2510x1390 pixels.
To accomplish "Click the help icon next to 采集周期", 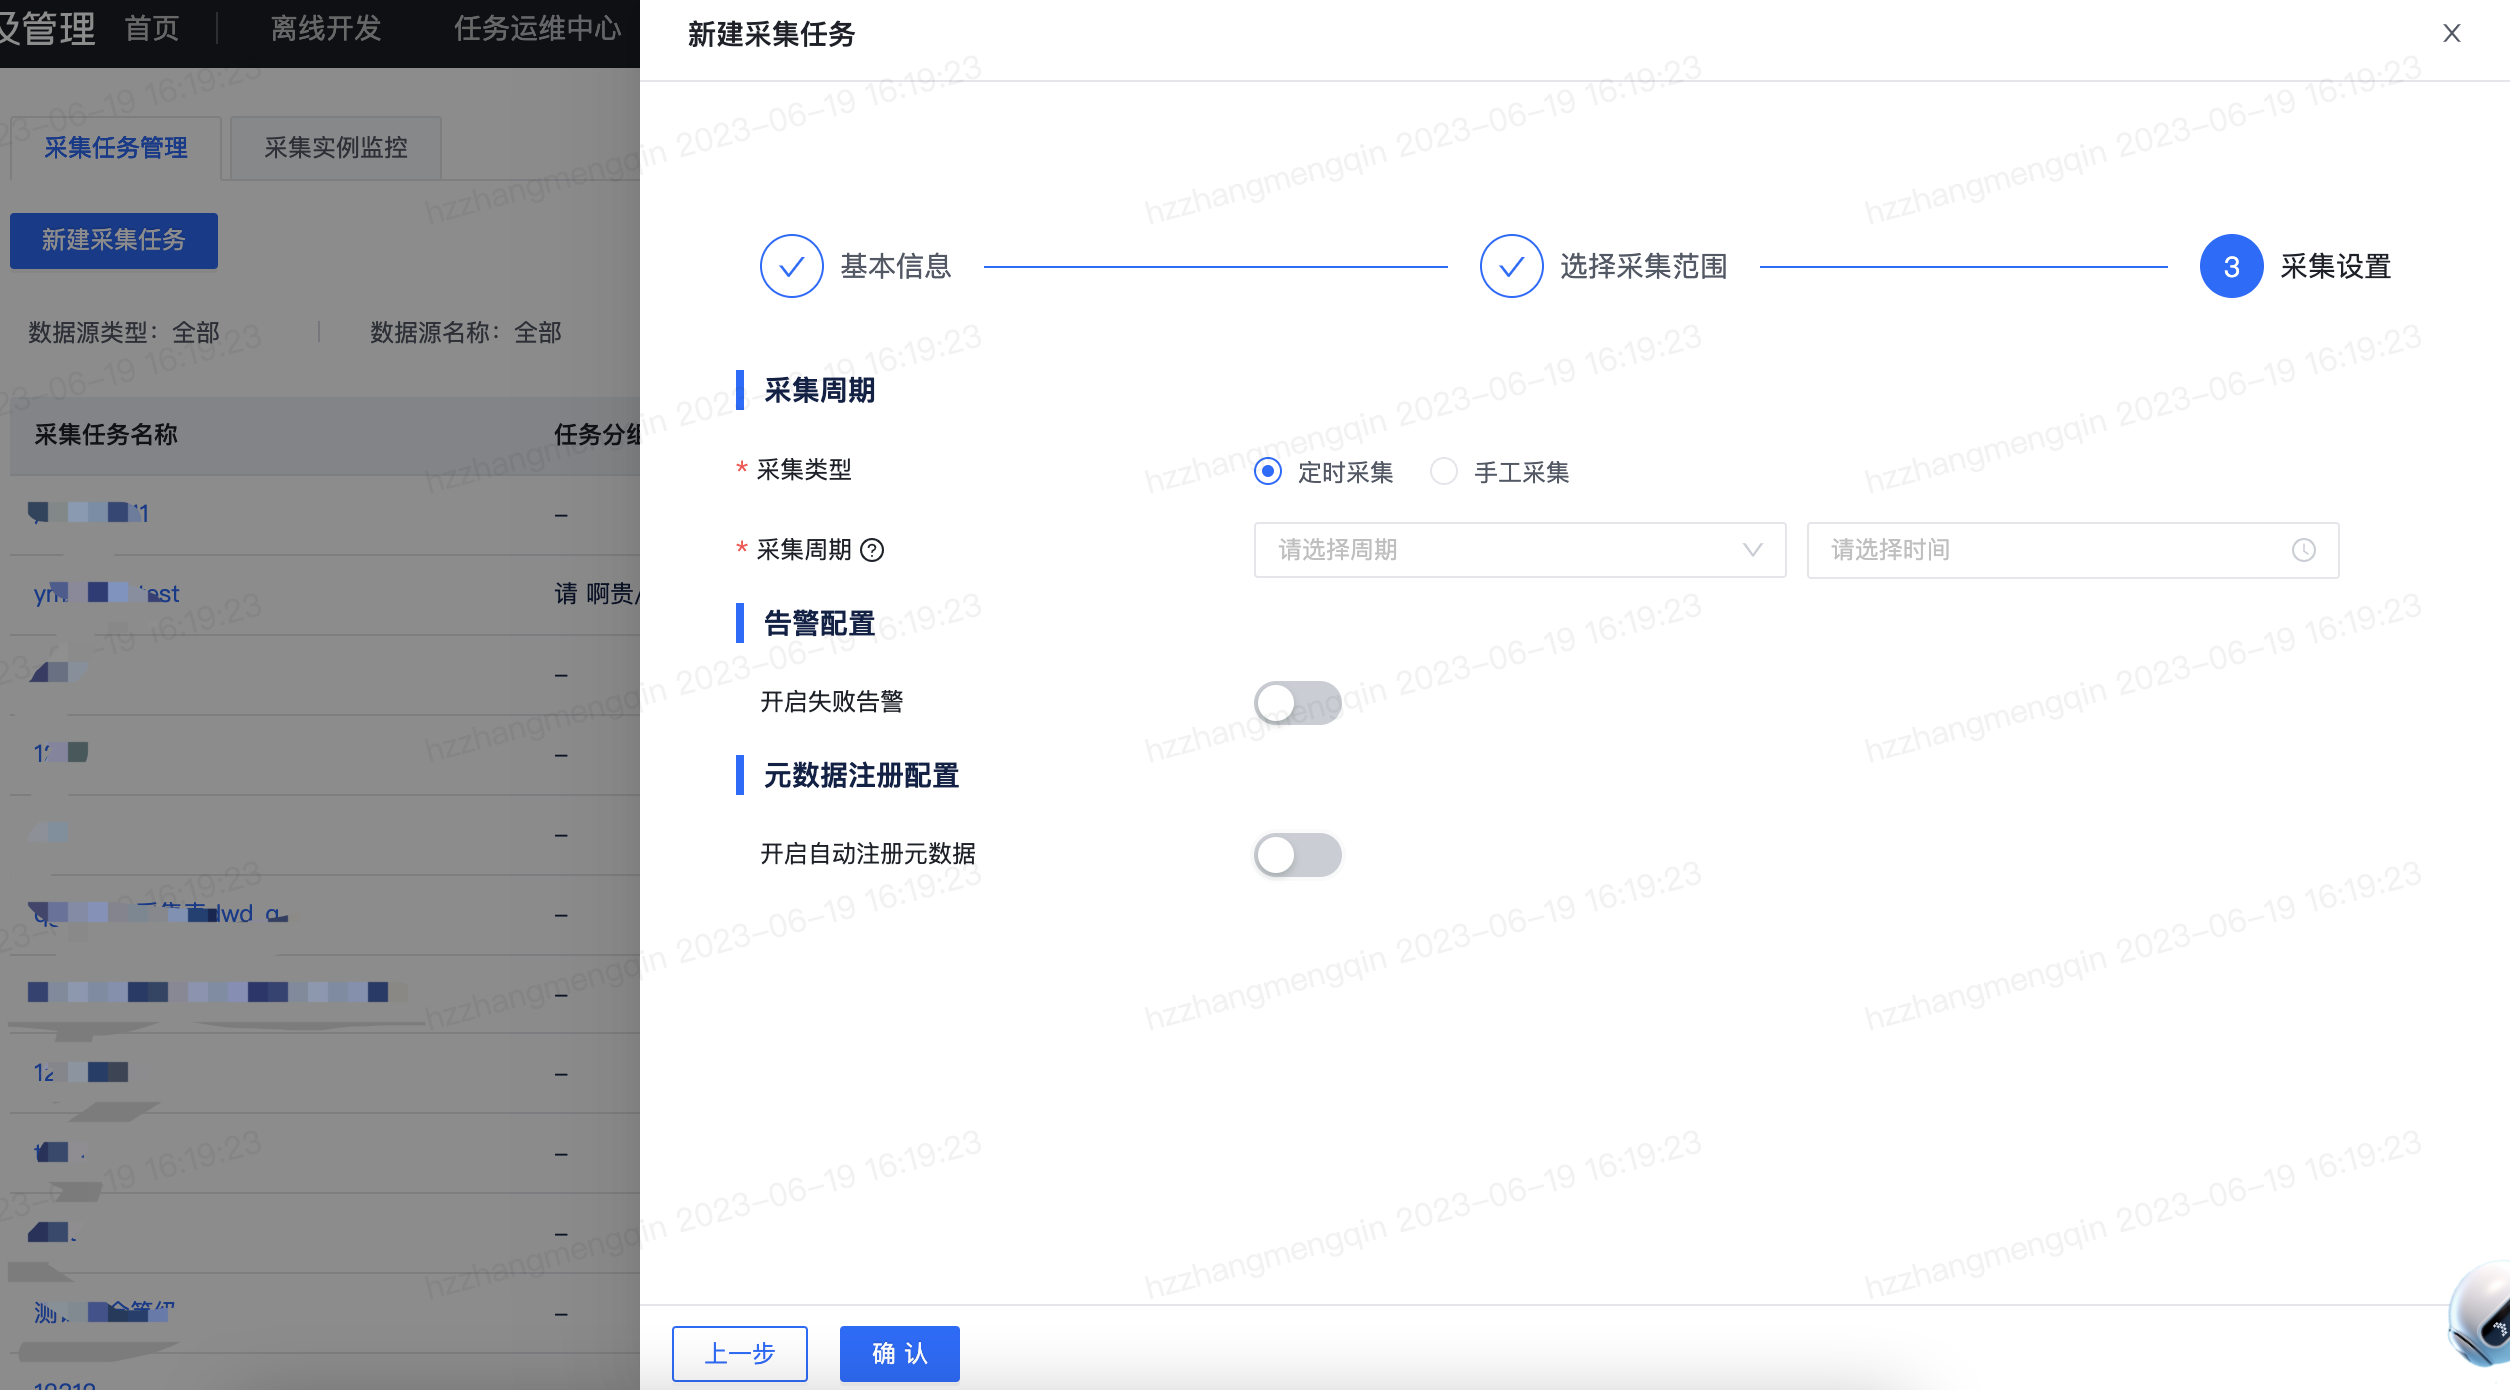I will point(872,550).
